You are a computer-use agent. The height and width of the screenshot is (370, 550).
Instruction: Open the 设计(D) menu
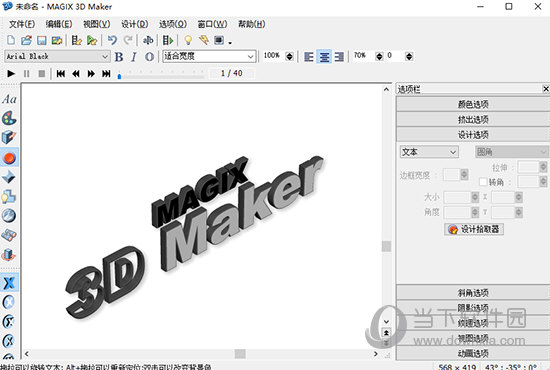tap(134, 24)
